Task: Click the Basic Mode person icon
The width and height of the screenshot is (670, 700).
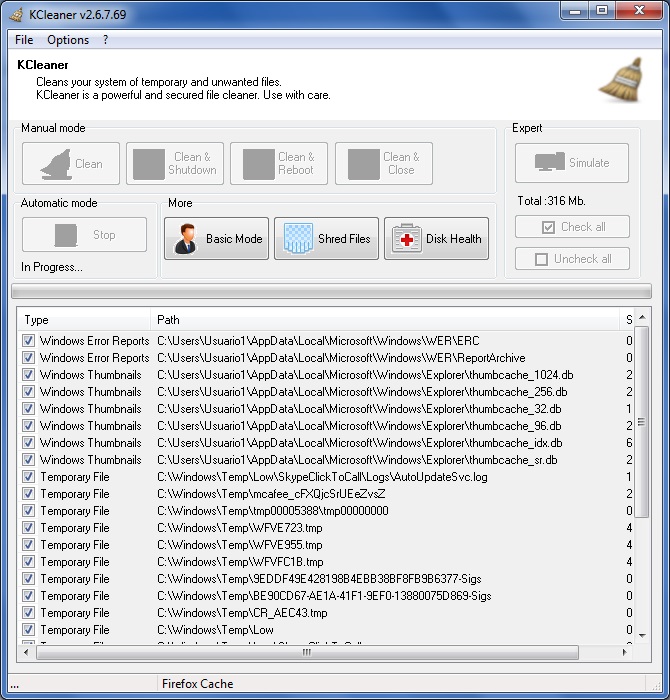Action: coord(185,239)
